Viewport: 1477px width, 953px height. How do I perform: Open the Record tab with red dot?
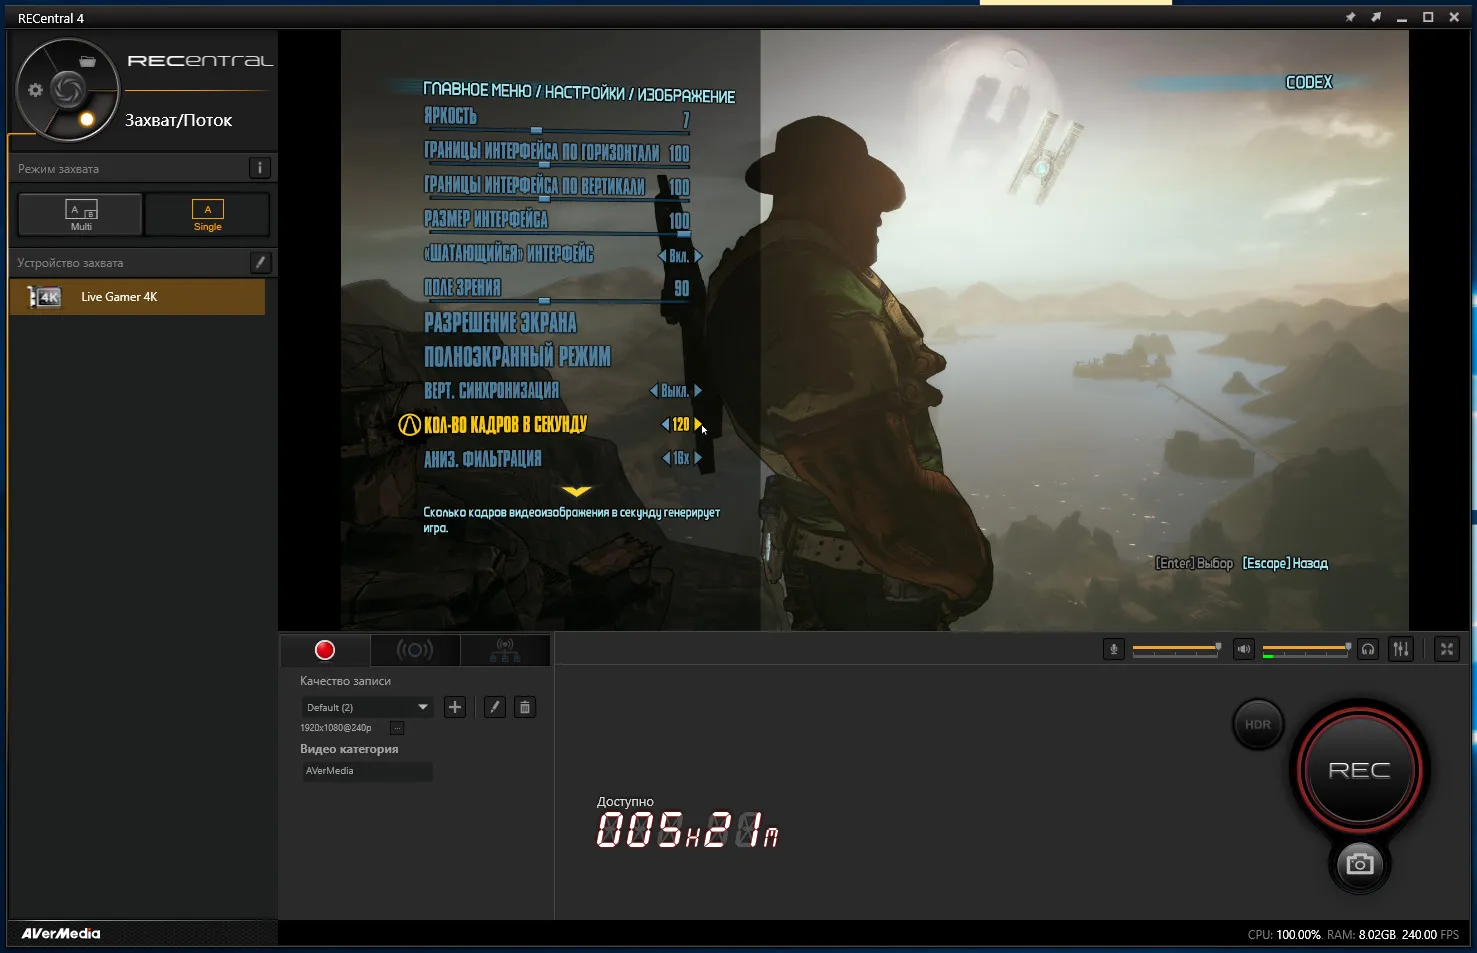[325, 650]
